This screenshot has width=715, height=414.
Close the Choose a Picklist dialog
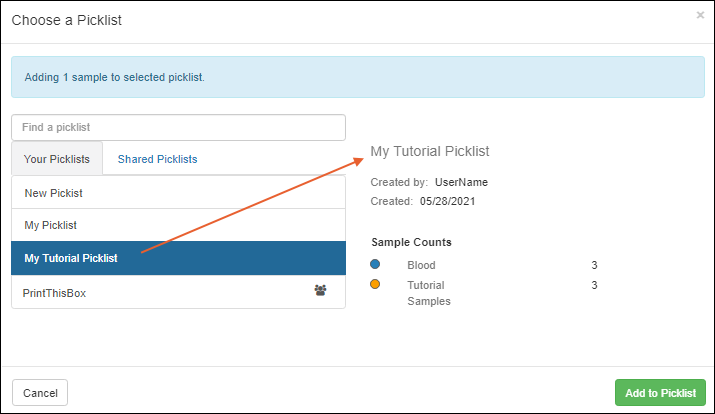[x=700, y=16]
